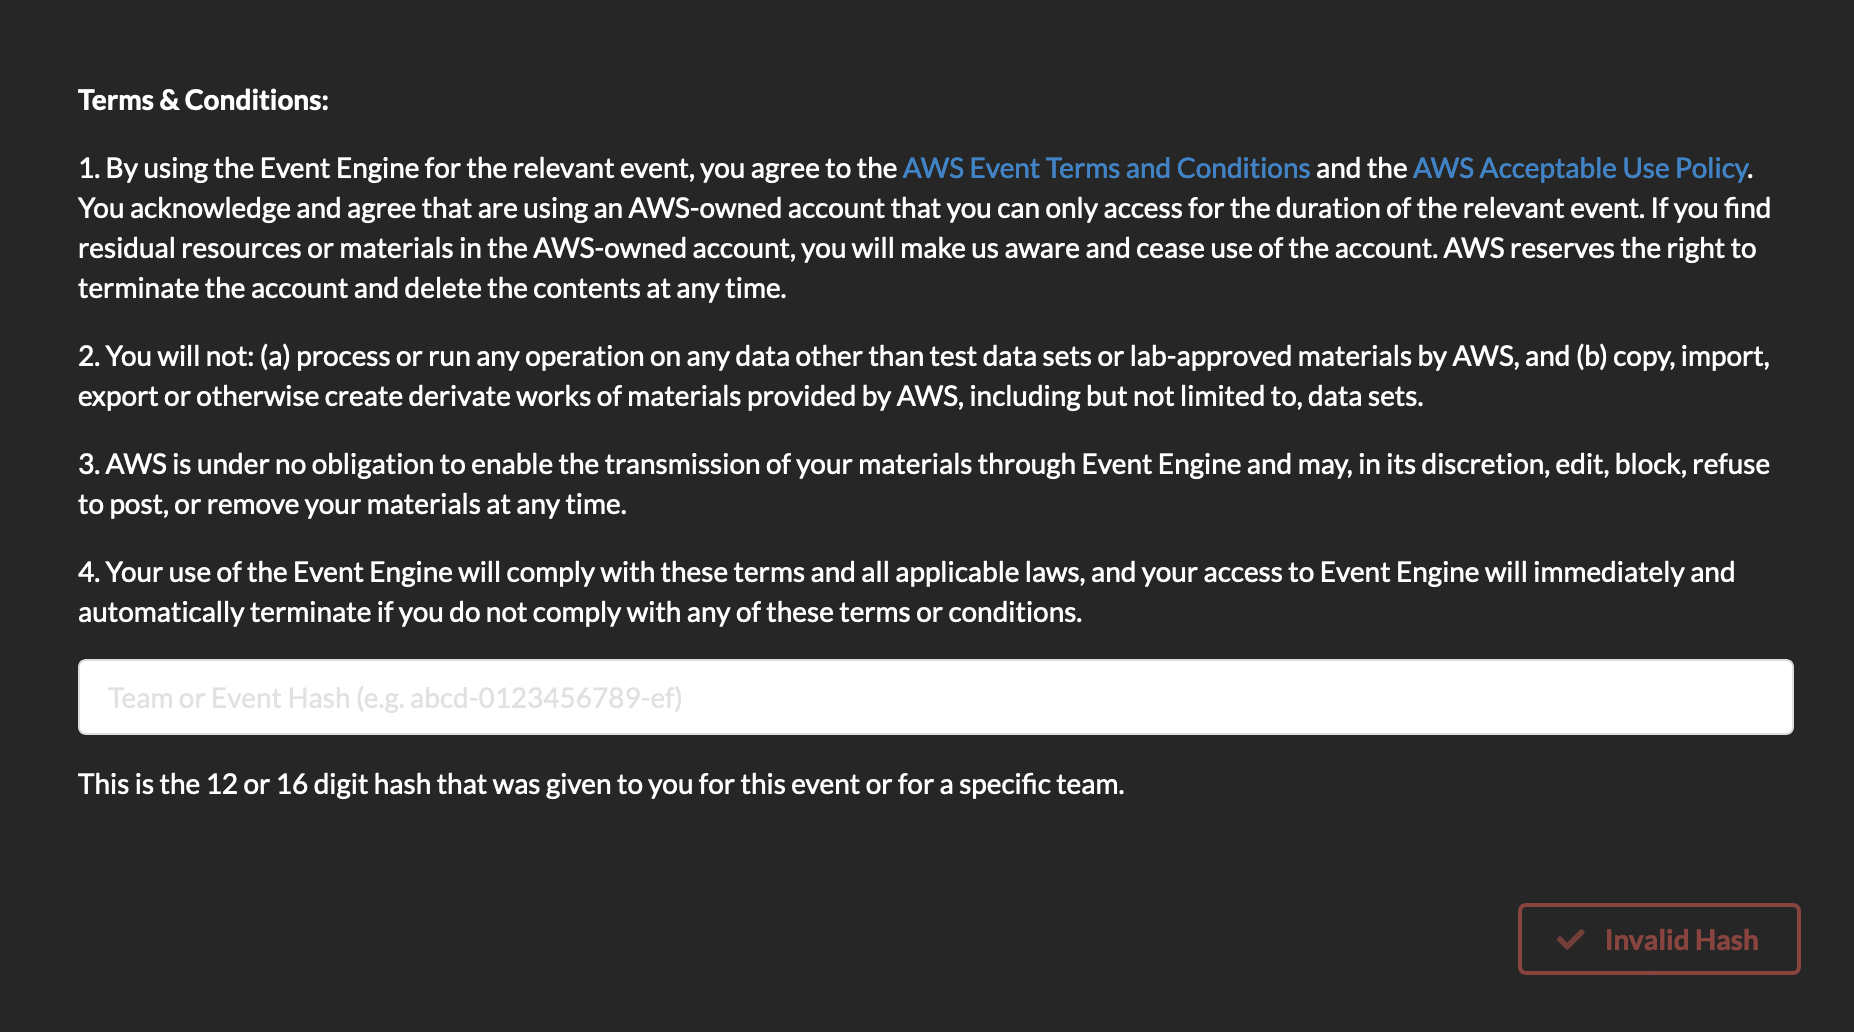Click the 12 or 16 digit hash helper text
The width and height of the screenshot is (1854, 1032).
(x=601, y=784)
